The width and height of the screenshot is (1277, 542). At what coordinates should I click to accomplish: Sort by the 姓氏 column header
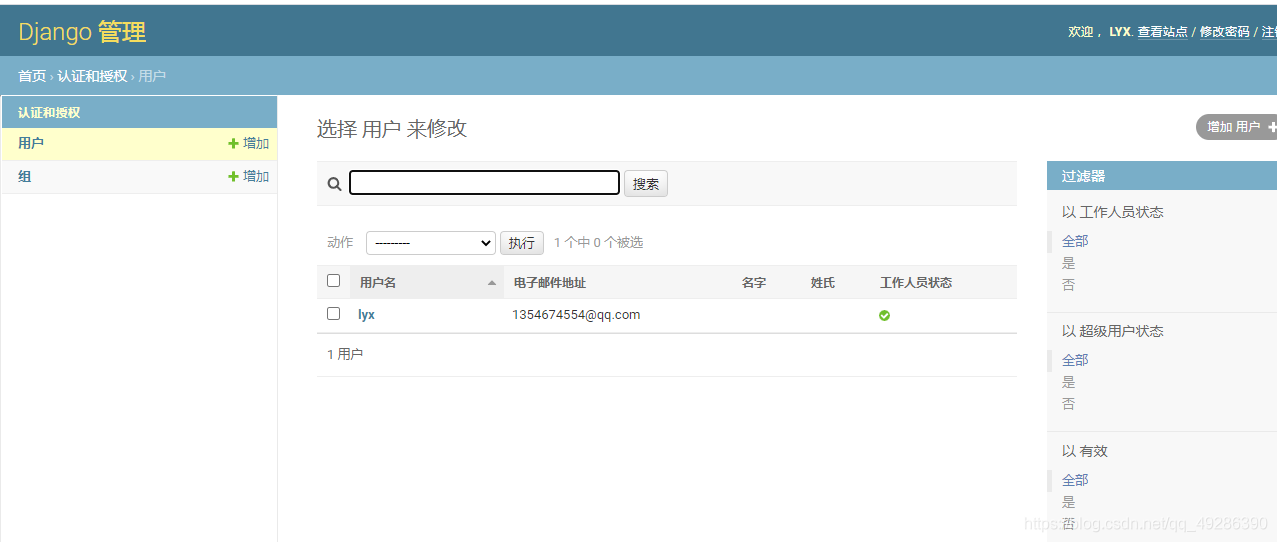click(x=823, y=283)
